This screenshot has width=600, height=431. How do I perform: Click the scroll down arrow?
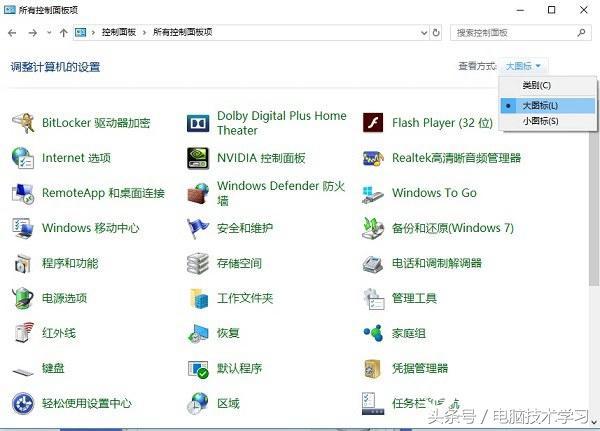[594, 422]
